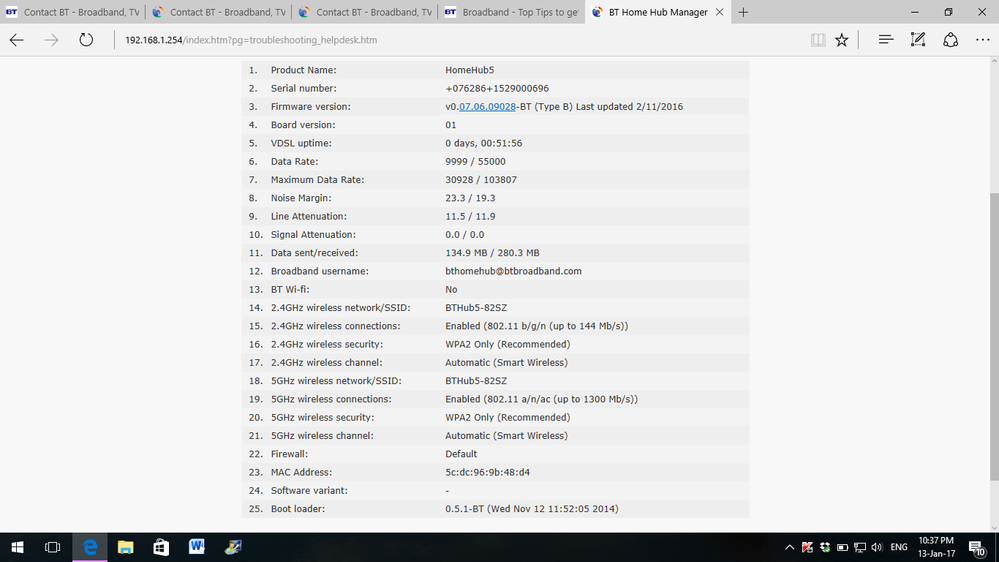999x562 pixels.
Task: Select VDSL uptime 0 days, 00:51:56
Action: [484, 143]
